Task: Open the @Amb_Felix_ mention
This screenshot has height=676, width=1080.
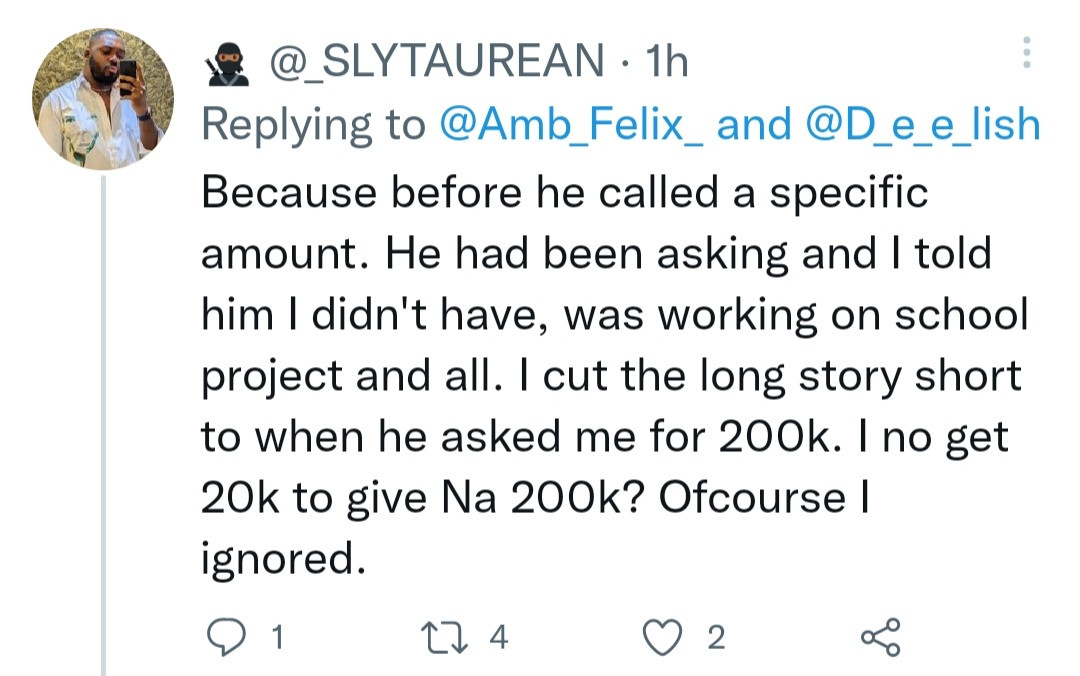Action: tap(573, 126)
